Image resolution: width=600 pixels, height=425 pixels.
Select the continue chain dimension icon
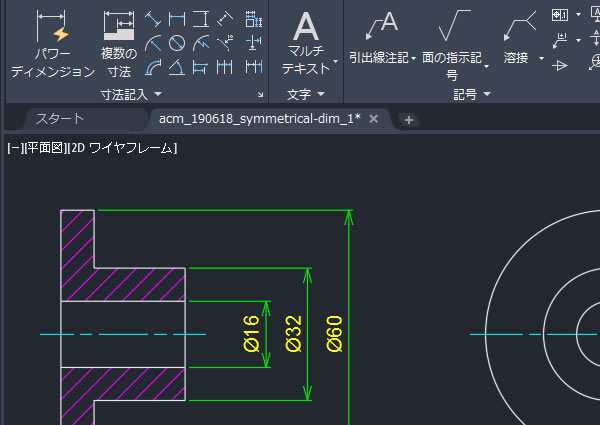point(225,67)
